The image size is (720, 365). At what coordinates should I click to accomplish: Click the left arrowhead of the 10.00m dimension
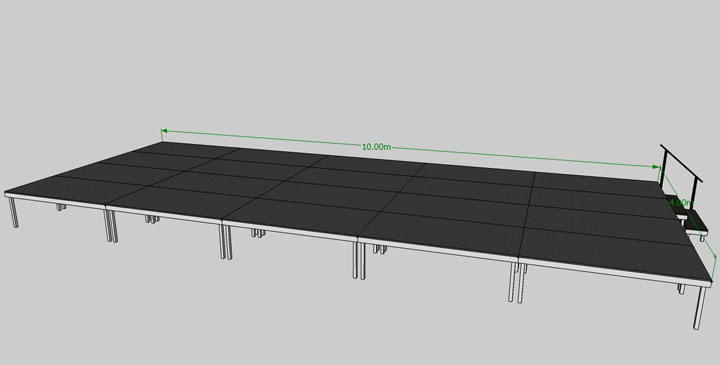[163, 131]
